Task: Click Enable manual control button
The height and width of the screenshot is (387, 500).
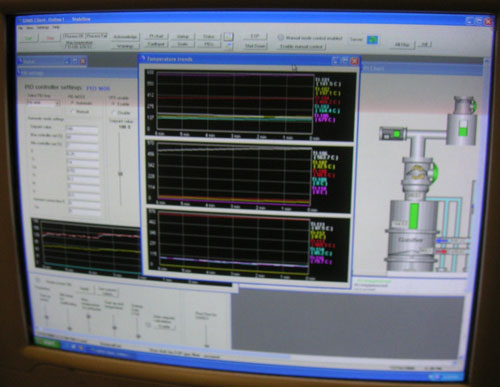Action: pos(301,47)
